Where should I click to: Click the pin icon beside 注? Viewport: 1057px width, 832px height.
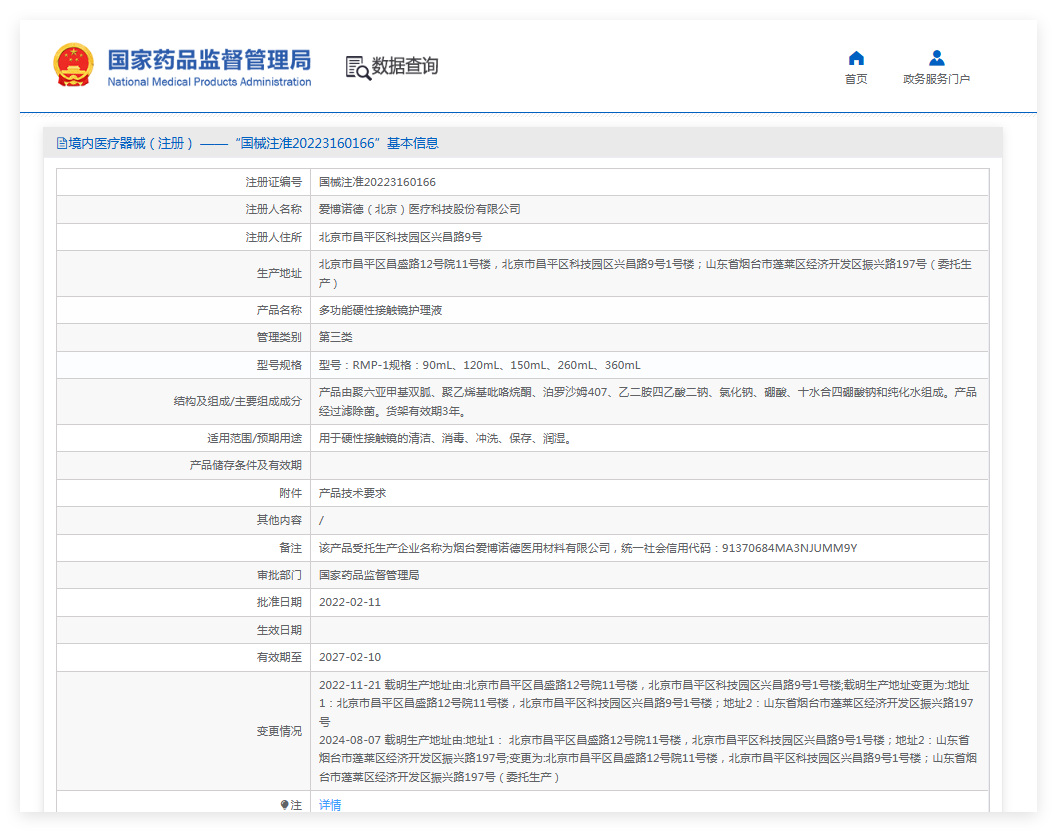[x=284, y=804]
